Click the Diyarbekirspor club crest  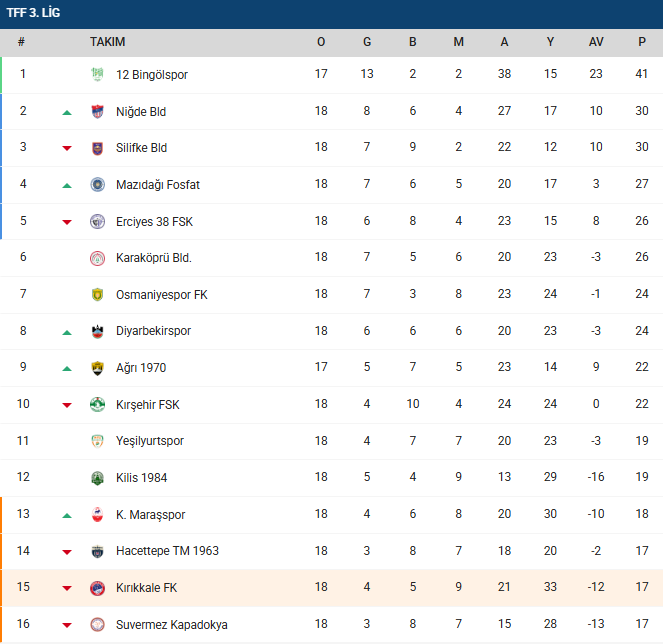pos(97,331)
